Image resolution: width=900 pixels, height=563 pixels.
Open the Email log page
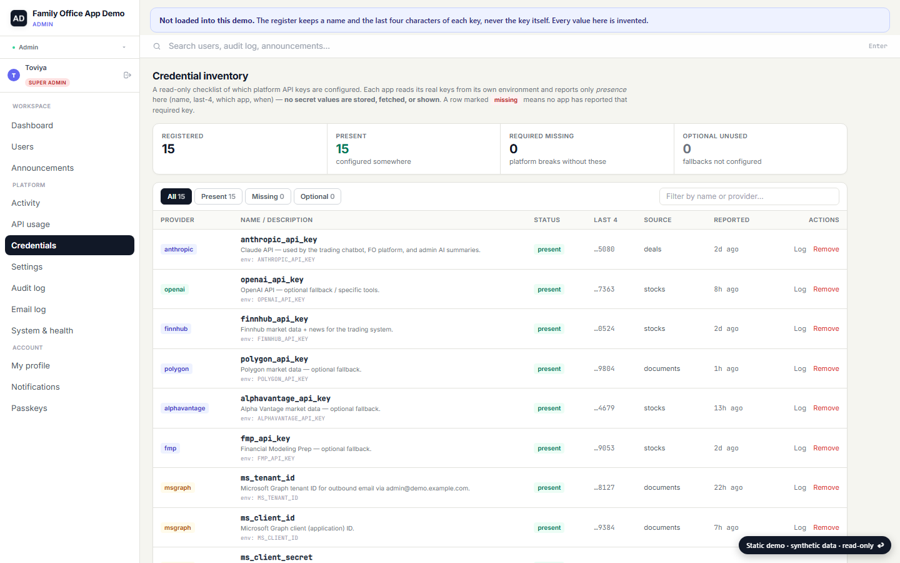[x=29, y=309]
